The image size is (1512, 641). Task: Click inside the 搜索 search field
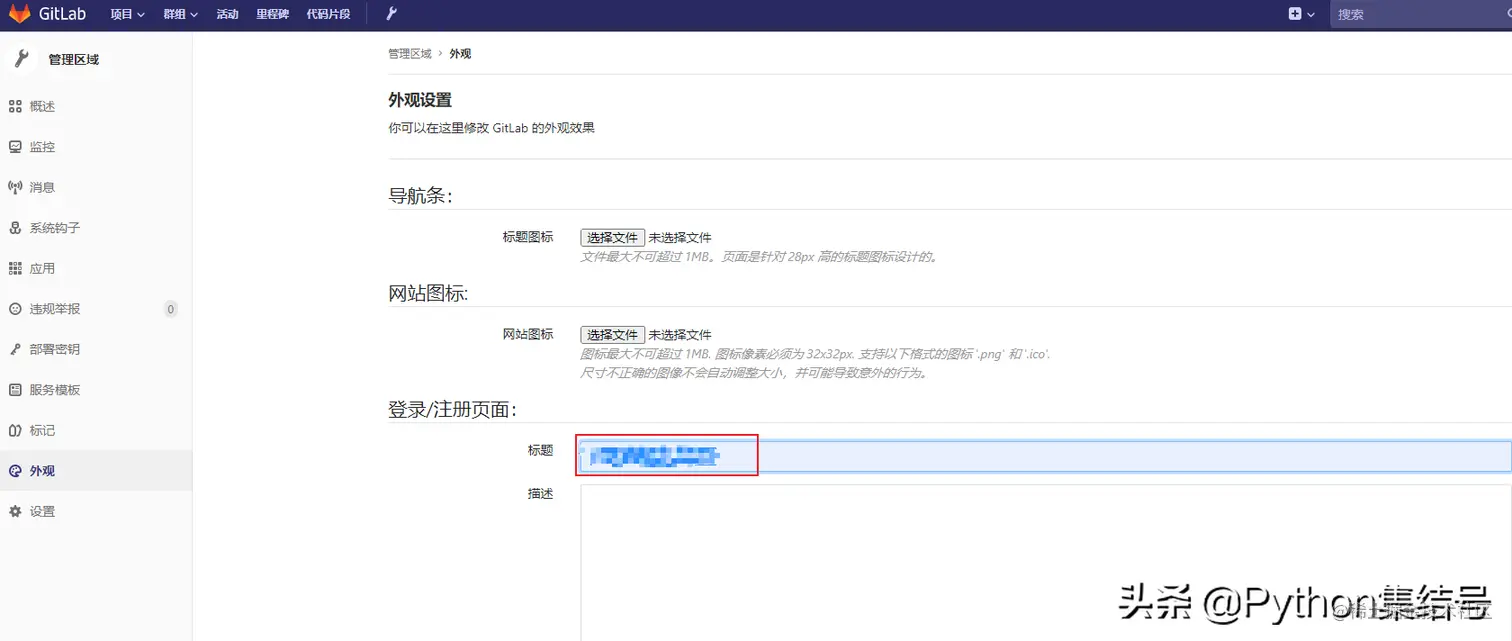[x=1400, y=14]
